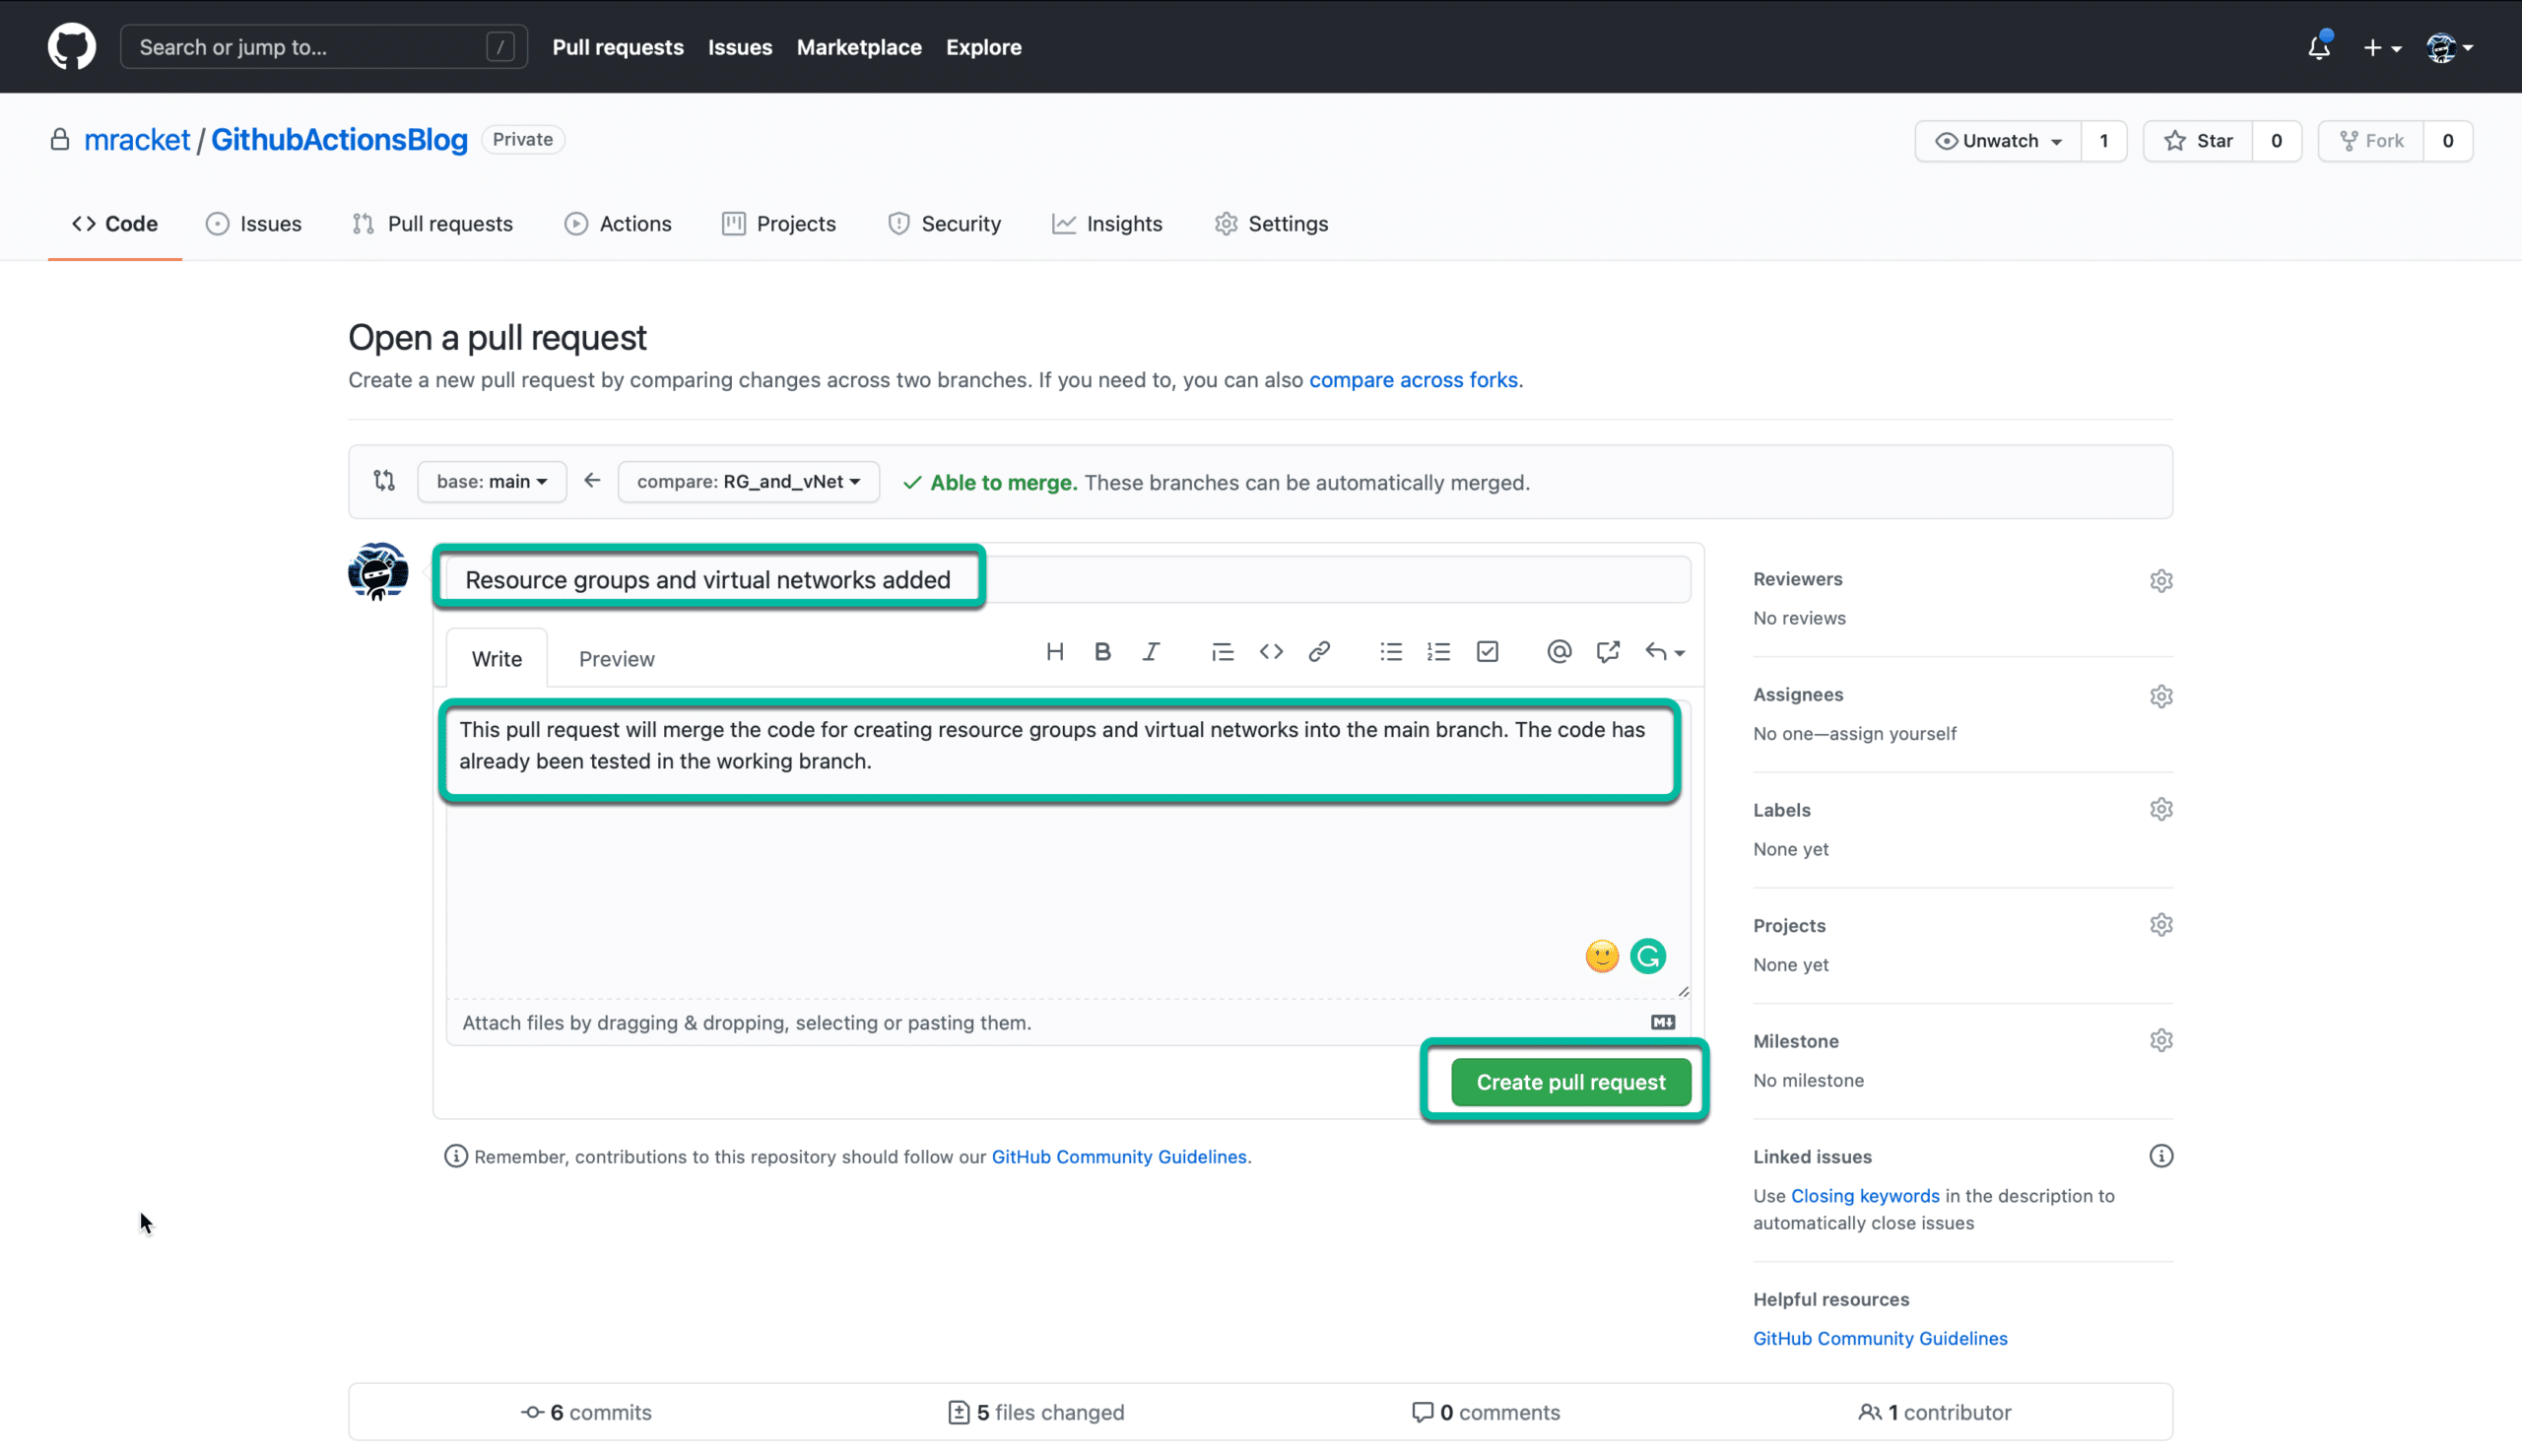The image size is (2522, 1456).
Task: Open the repository Pull requests tab
Action: pyautogui.click(x=433, y=224)
